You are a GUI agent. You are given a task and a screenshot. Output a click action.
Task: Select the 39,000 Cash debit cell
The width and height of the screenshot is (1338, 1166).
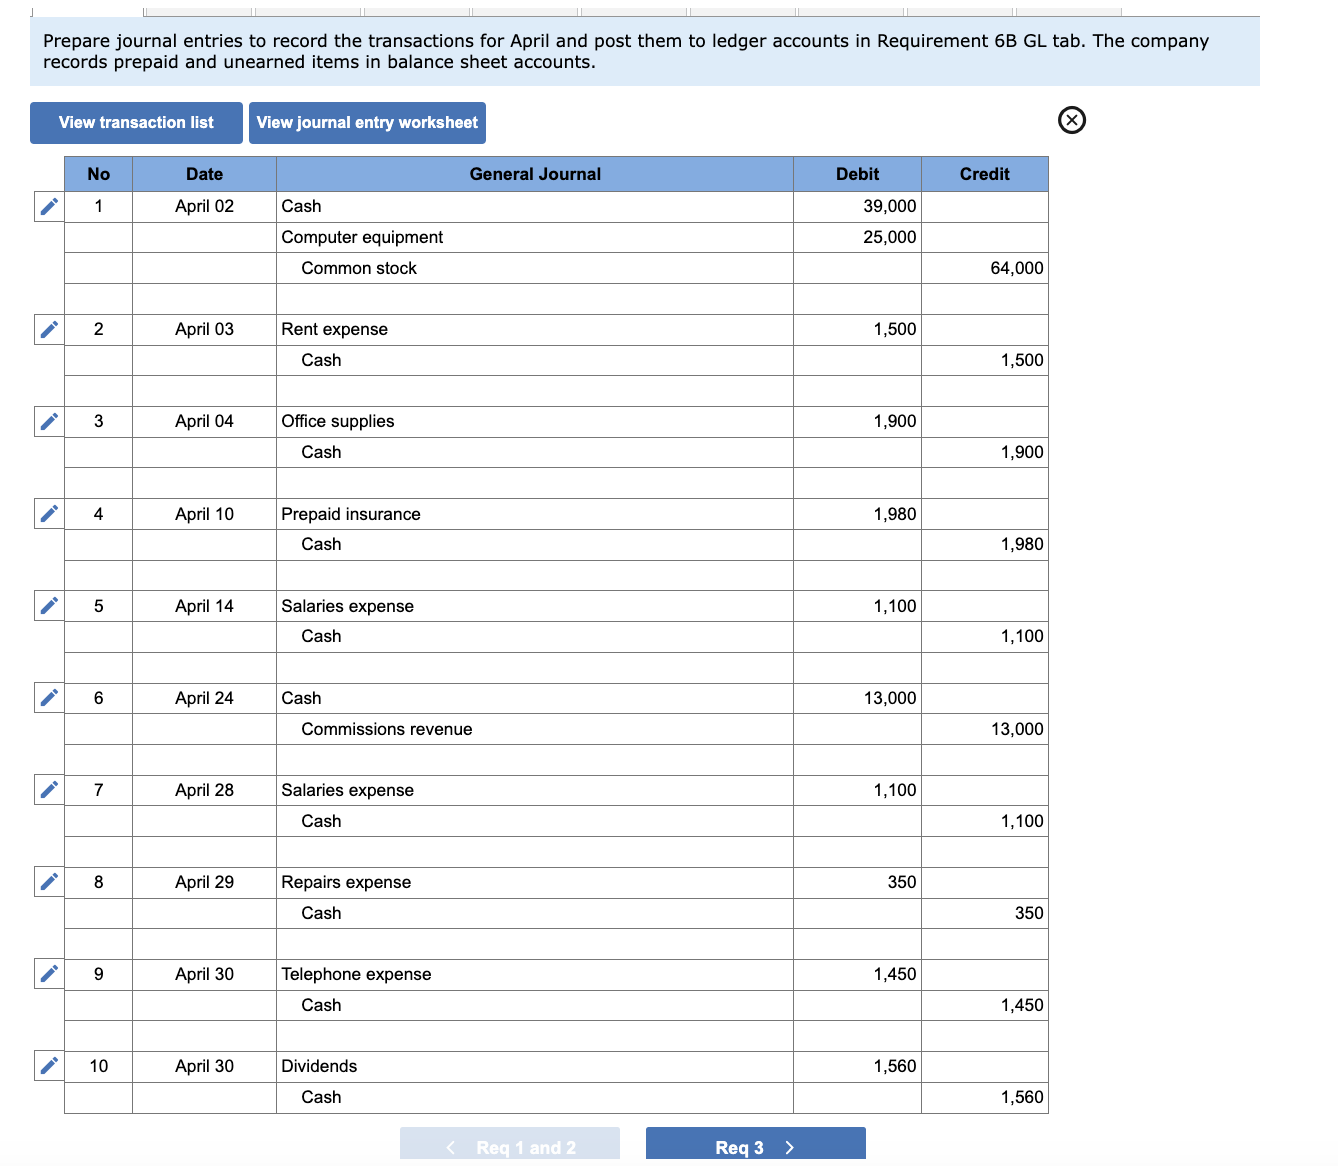coord(857,206)
